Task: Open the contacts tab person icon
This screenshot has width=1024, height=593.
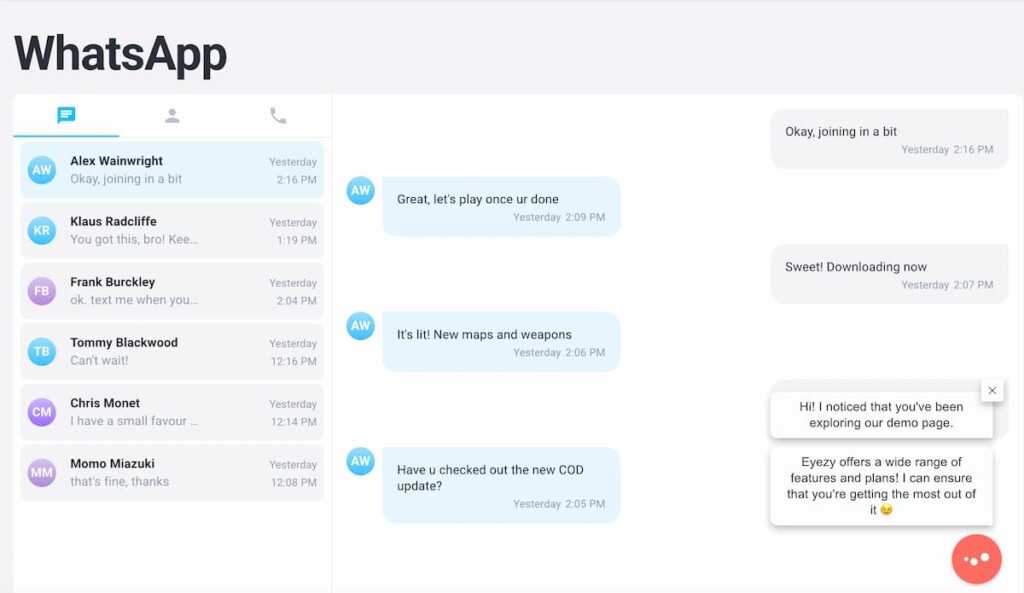Action: [x=172, y=116]
